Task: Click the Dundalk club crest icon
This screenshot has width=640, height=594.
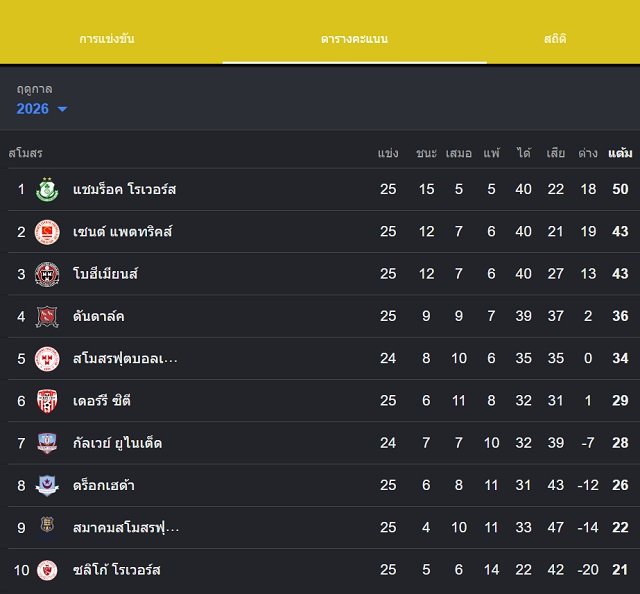Action: (47, 316)
